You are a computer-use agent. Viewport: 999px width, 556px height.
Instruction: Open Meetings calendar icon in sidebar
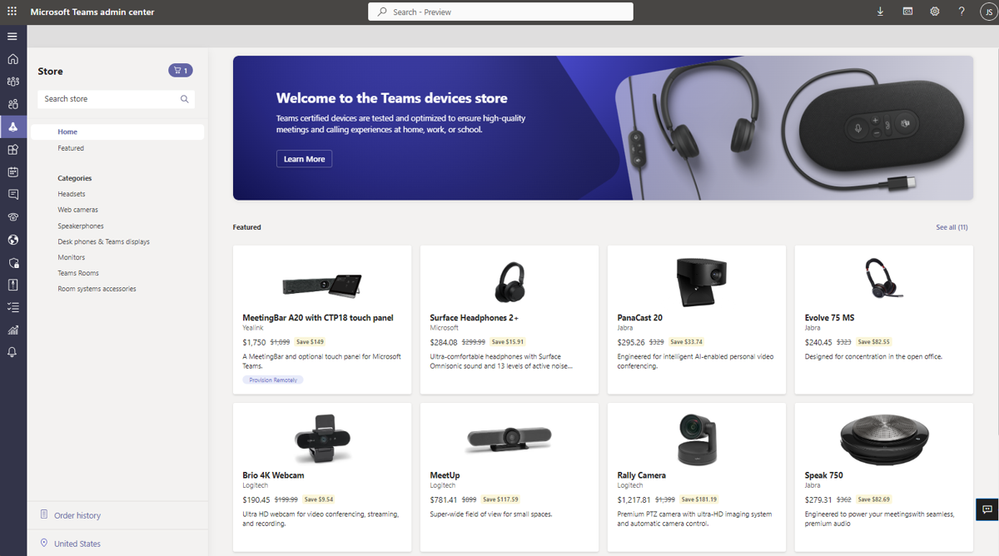[x=13, y=172]
